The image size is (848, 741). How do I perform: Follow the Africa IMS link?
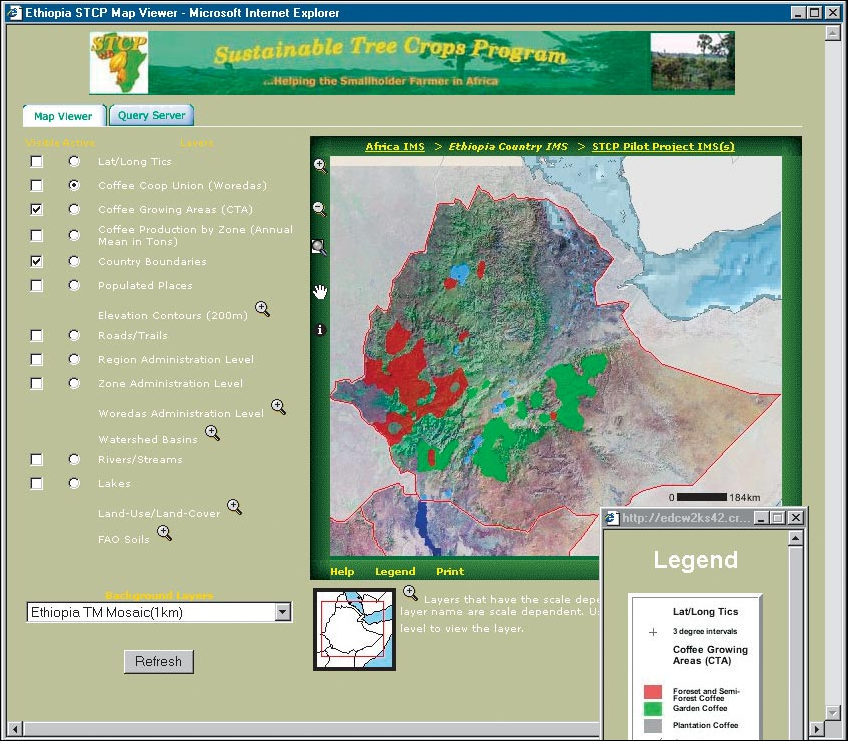click(x=395, y=146)
